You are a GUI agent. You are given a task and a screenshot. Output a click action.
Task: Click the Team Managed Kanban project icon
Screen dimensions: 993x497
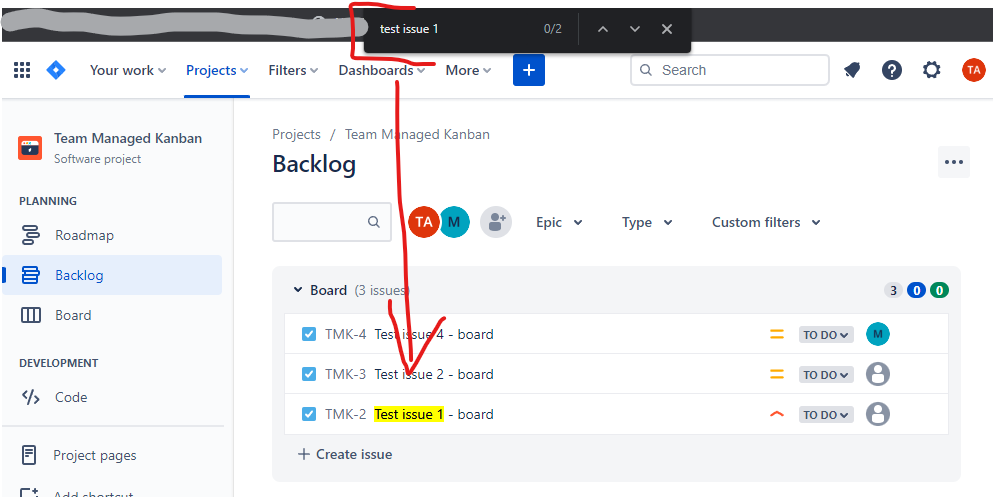tap(30, 148)
